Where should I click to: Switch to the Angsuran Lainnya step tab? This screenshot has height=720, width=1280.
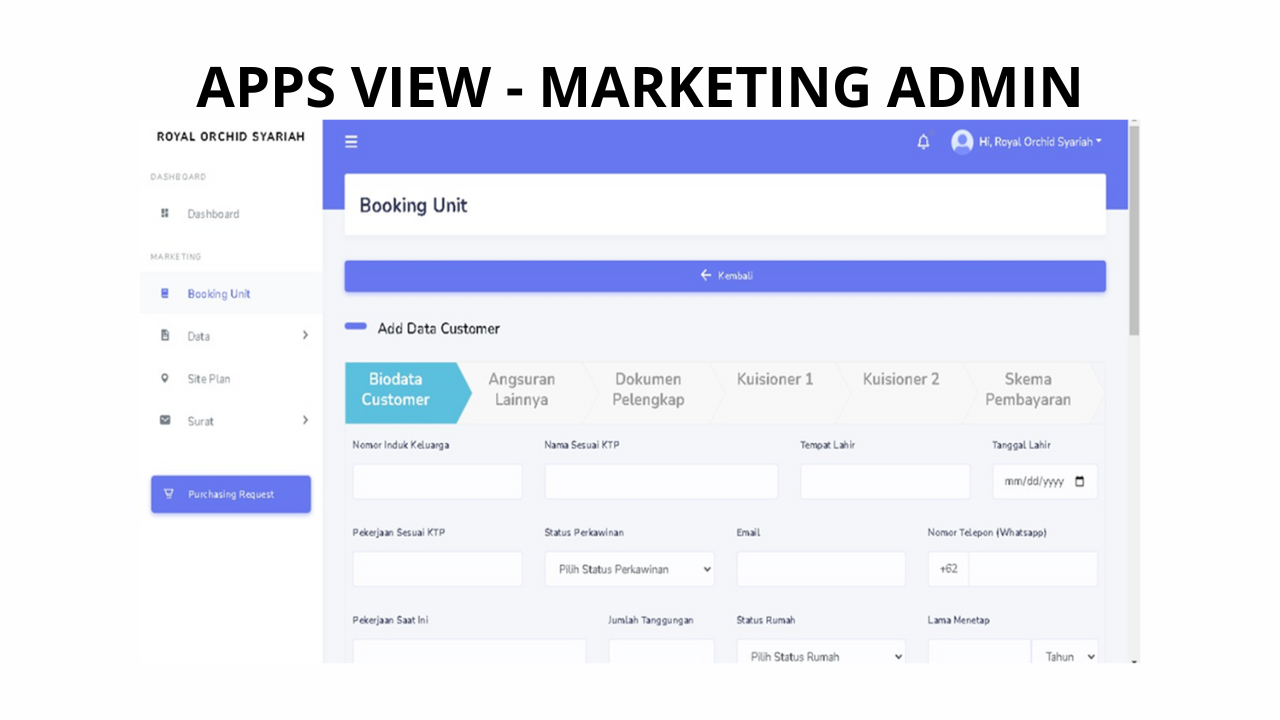pos(521,390)
